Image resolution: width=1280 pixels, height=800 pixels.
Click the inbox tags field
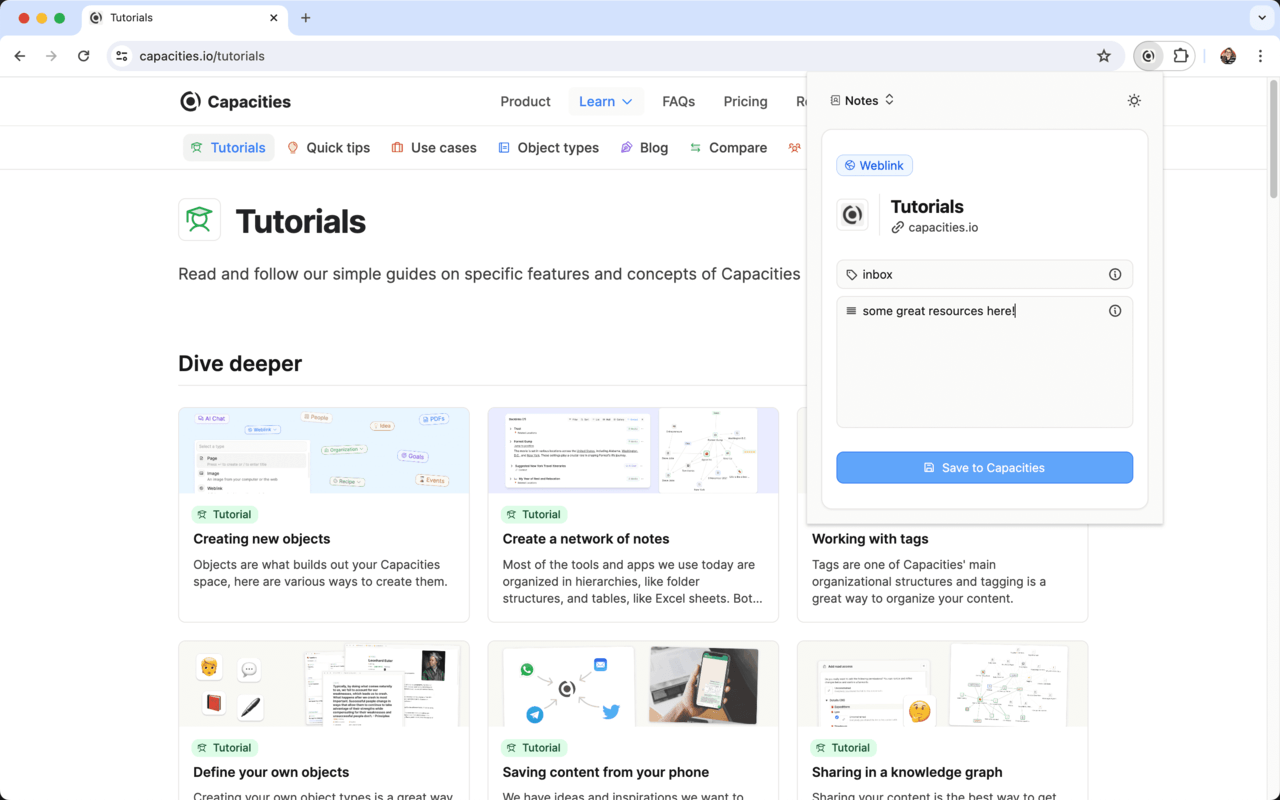985,274
